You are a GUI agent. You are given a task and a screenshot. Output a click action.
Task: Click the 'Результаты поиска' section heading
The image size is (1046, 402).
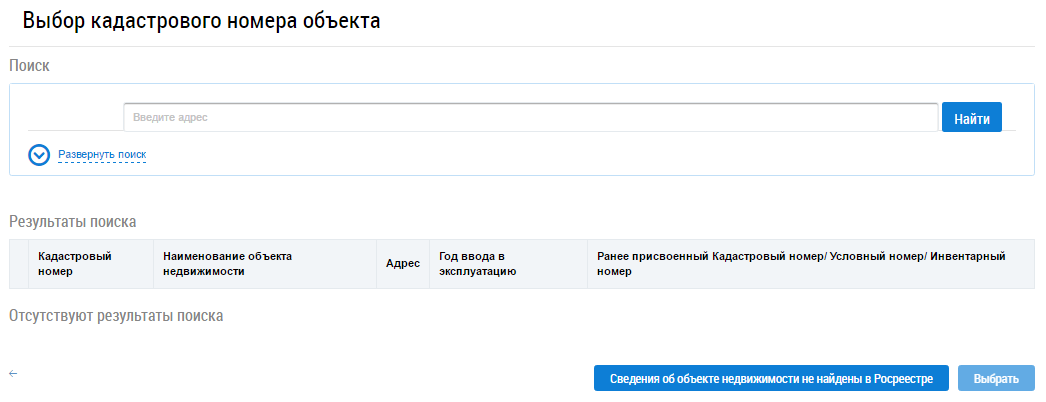[x=72, y=222]
